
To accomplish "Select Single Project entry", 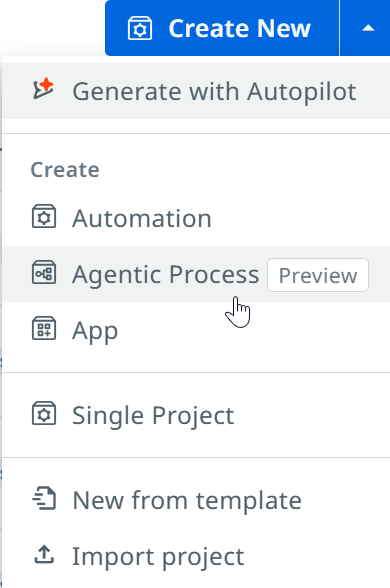I will (196, 415).
